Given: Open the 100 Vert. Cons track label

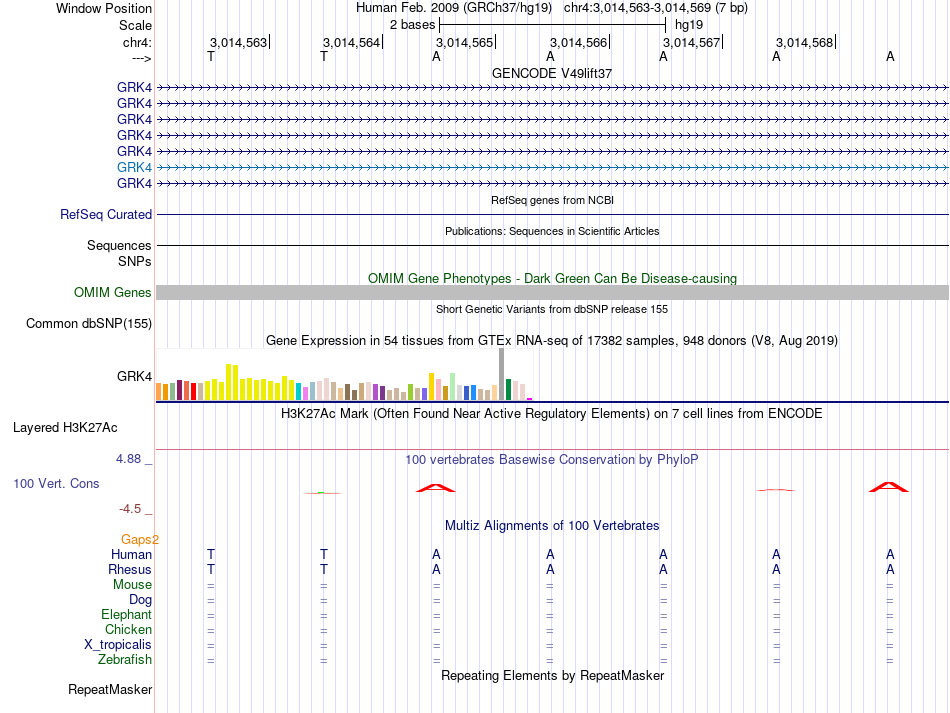Looking at the screenshot, I should tap(56, 483).
